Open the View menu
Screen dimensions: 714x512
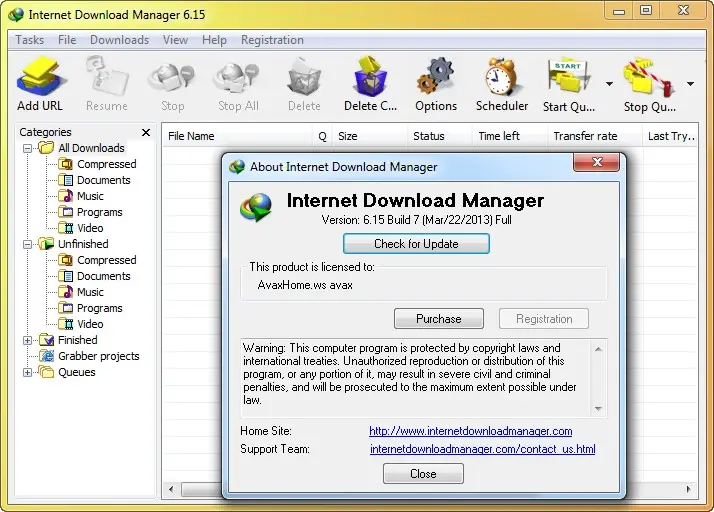point(175,40)
